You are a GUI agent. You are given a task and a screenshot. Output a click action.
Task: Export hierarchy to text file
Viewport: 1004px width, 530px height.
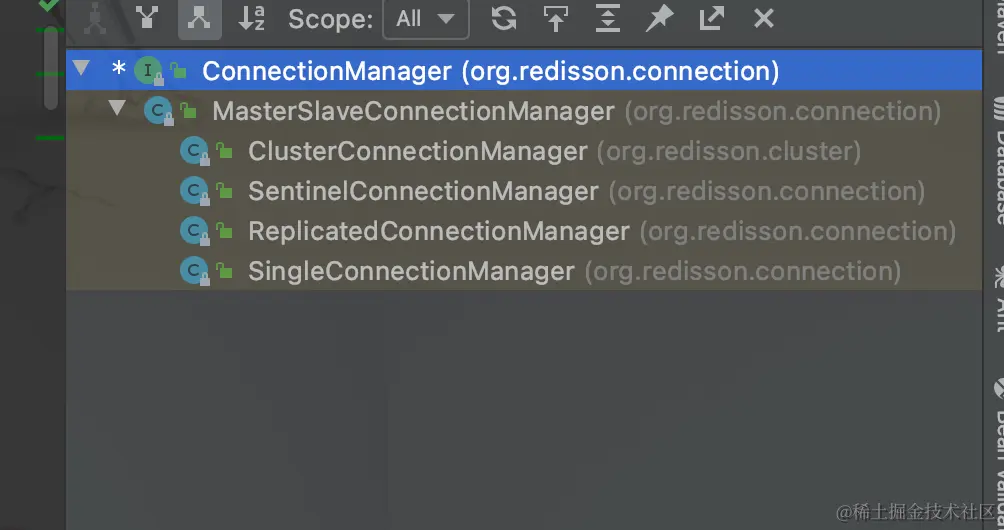(711, 18)
